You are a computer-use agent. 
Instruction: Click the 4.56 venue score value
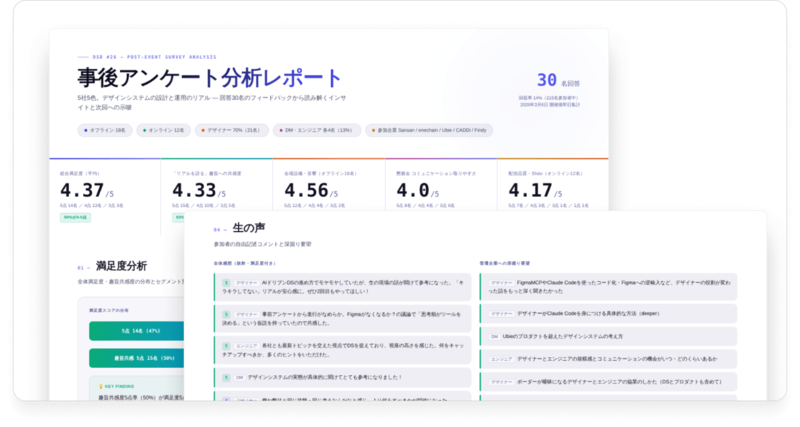pos(306,190)
